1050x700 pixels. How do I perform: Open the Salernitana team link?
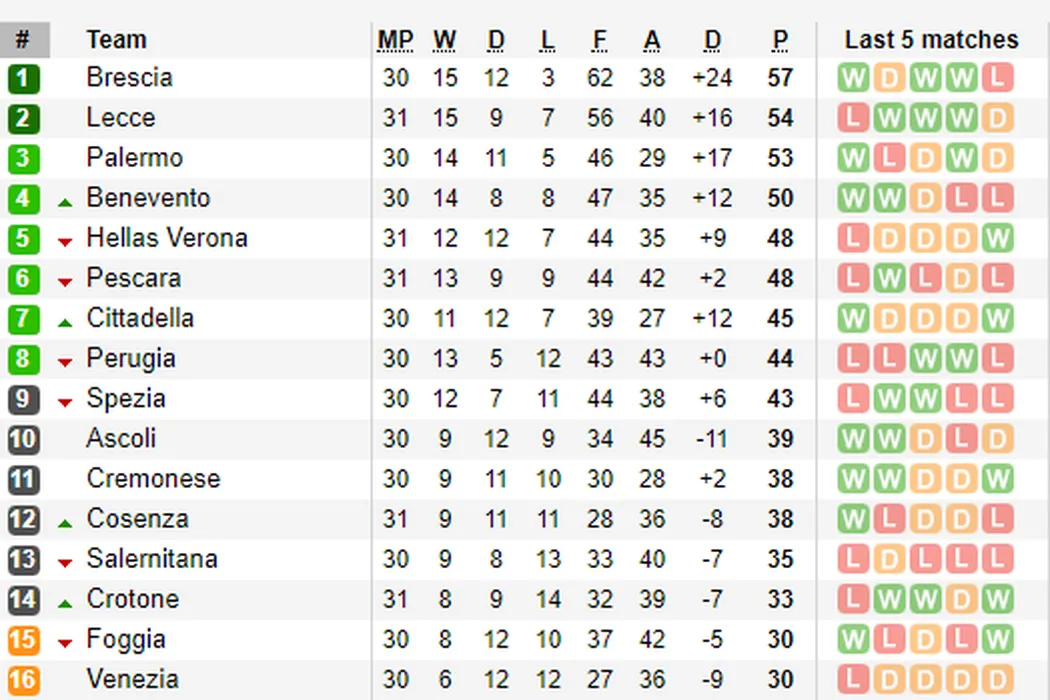tap(152, 559)
